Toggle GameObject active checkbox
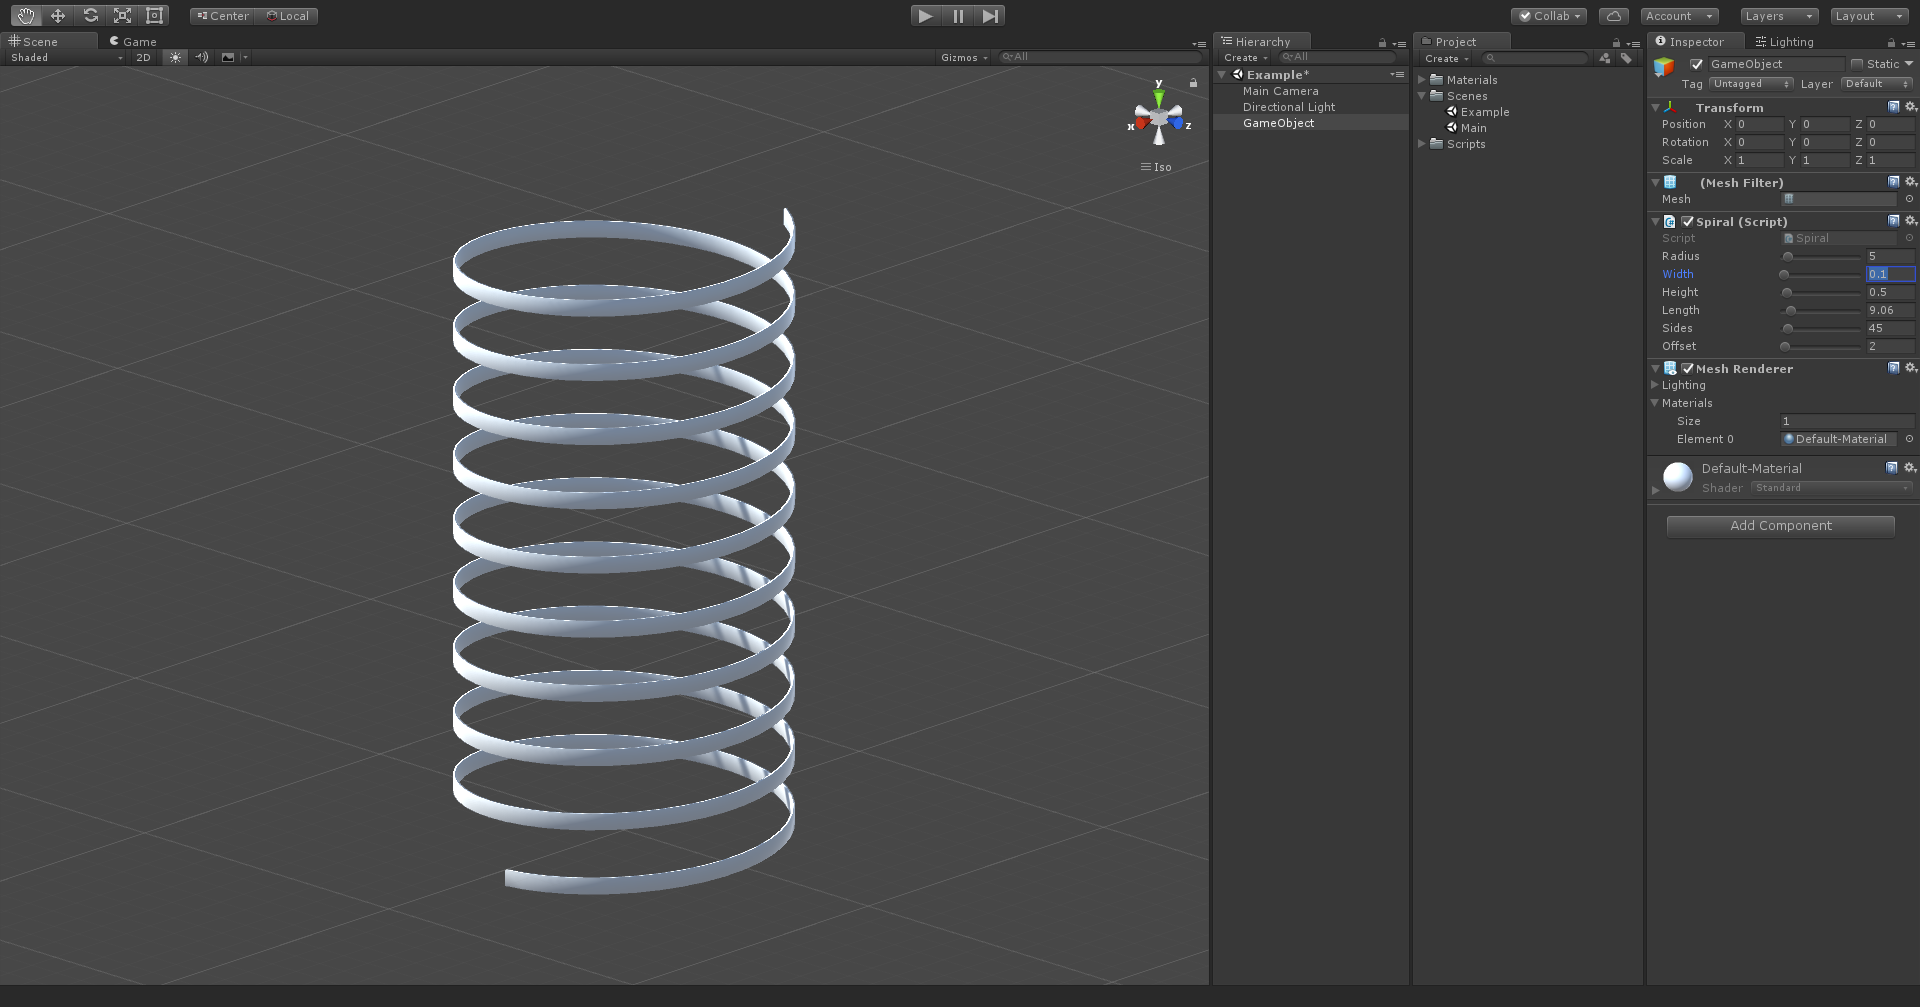 pyautogui.click(x=1696, y=64)
